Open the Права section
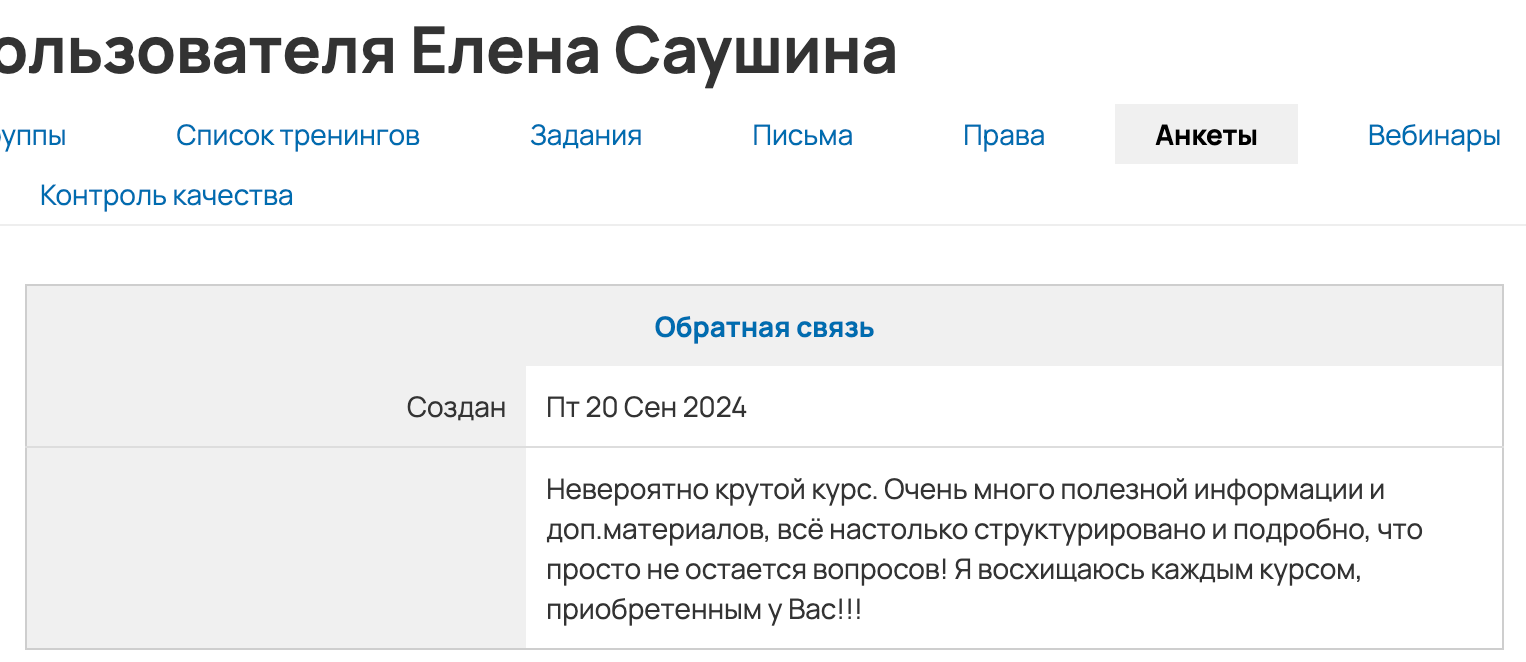 click(1003, 134)
